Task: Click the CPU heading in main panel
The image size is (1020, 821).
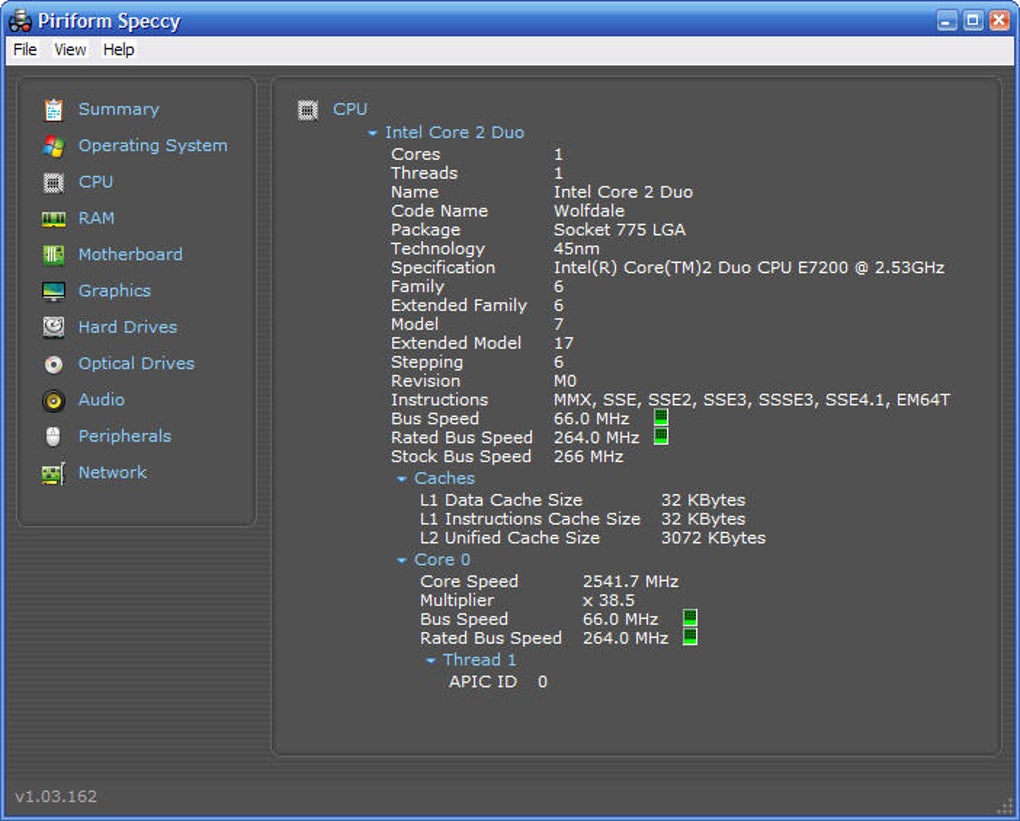Action: point(350,109)
